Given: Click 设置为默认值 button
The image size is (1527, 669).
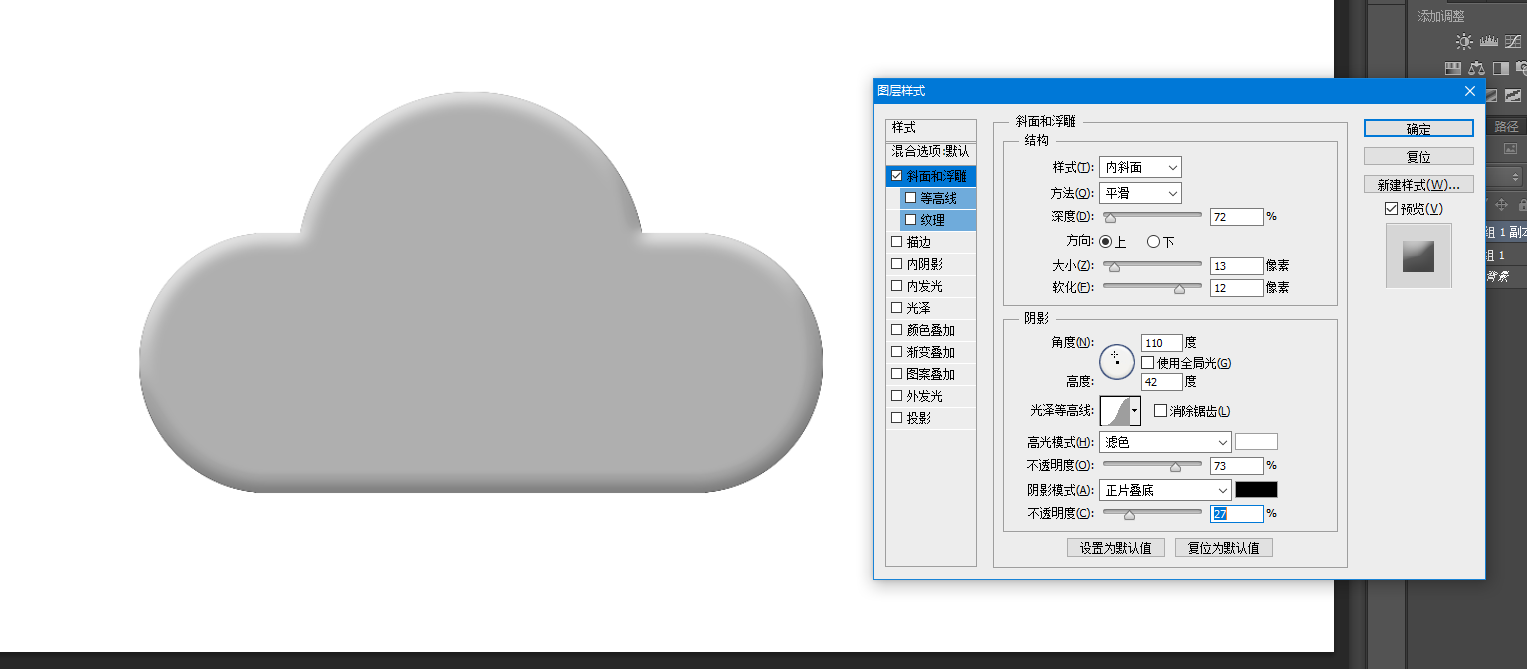Looking at the screenshot, I should (x=1116, y=548).
